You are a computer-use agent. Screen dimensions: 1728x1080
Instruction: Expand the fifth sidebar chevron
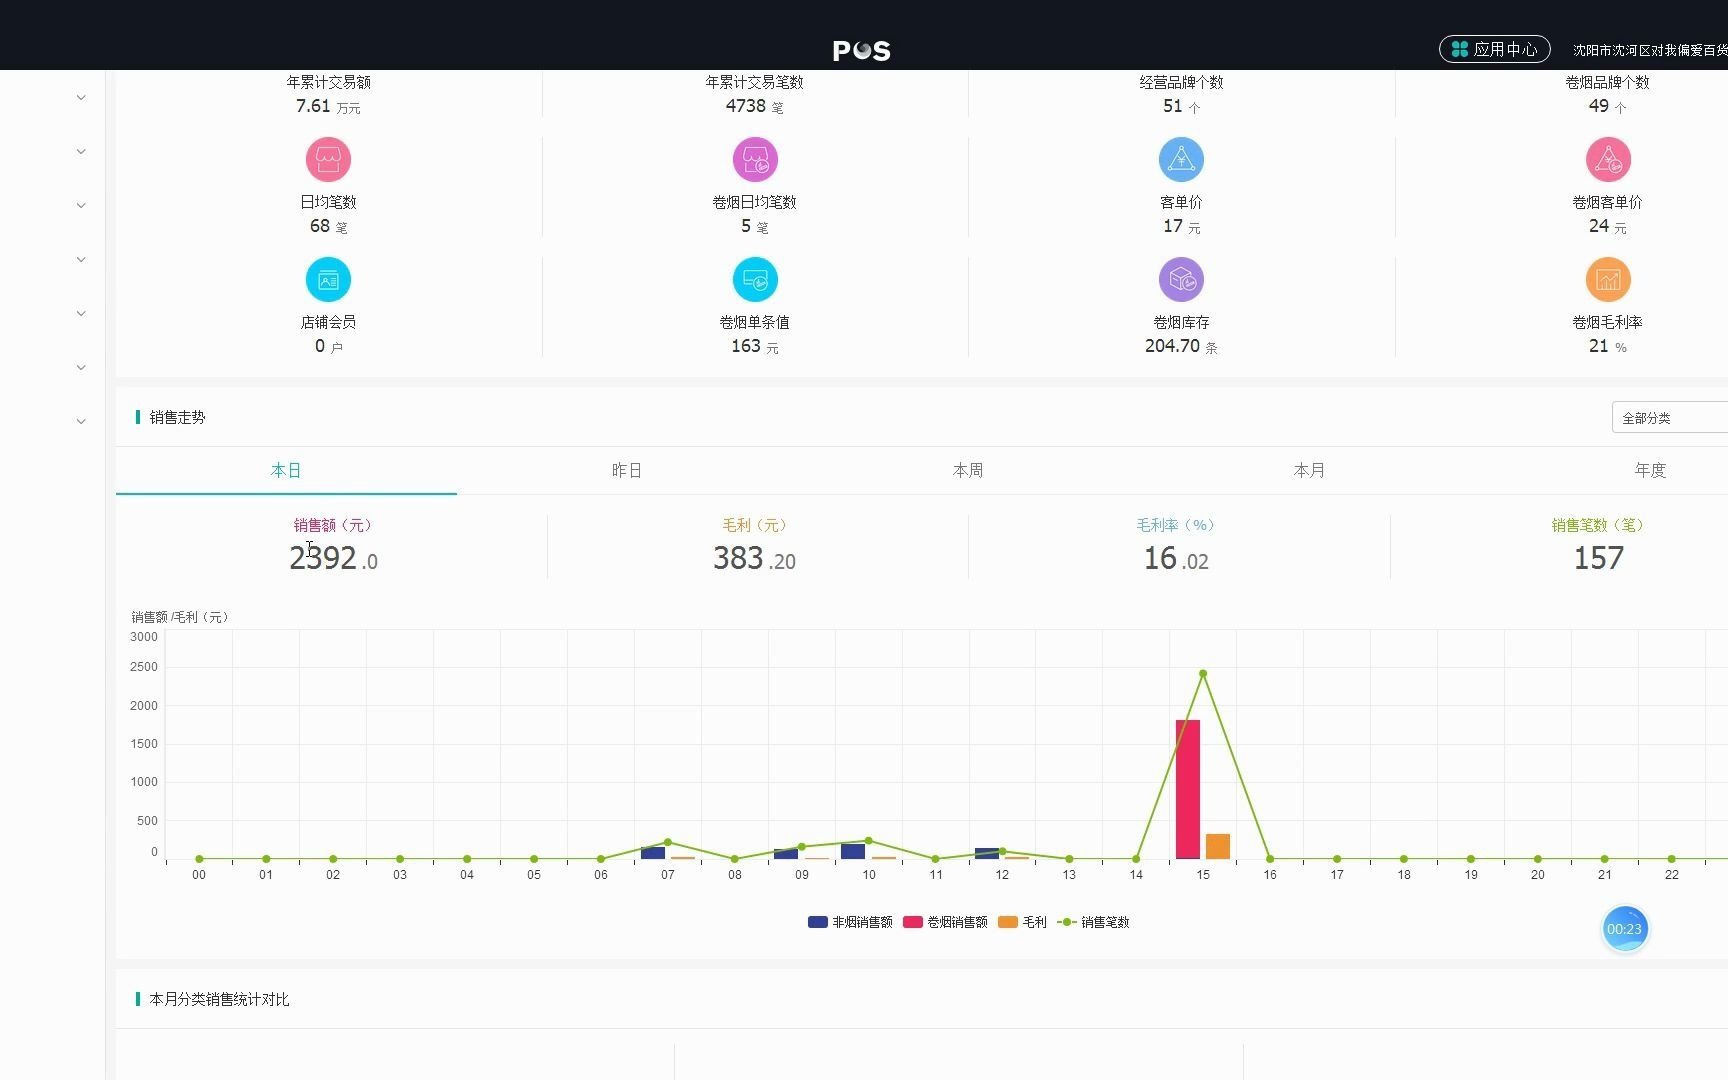(81, 314)
